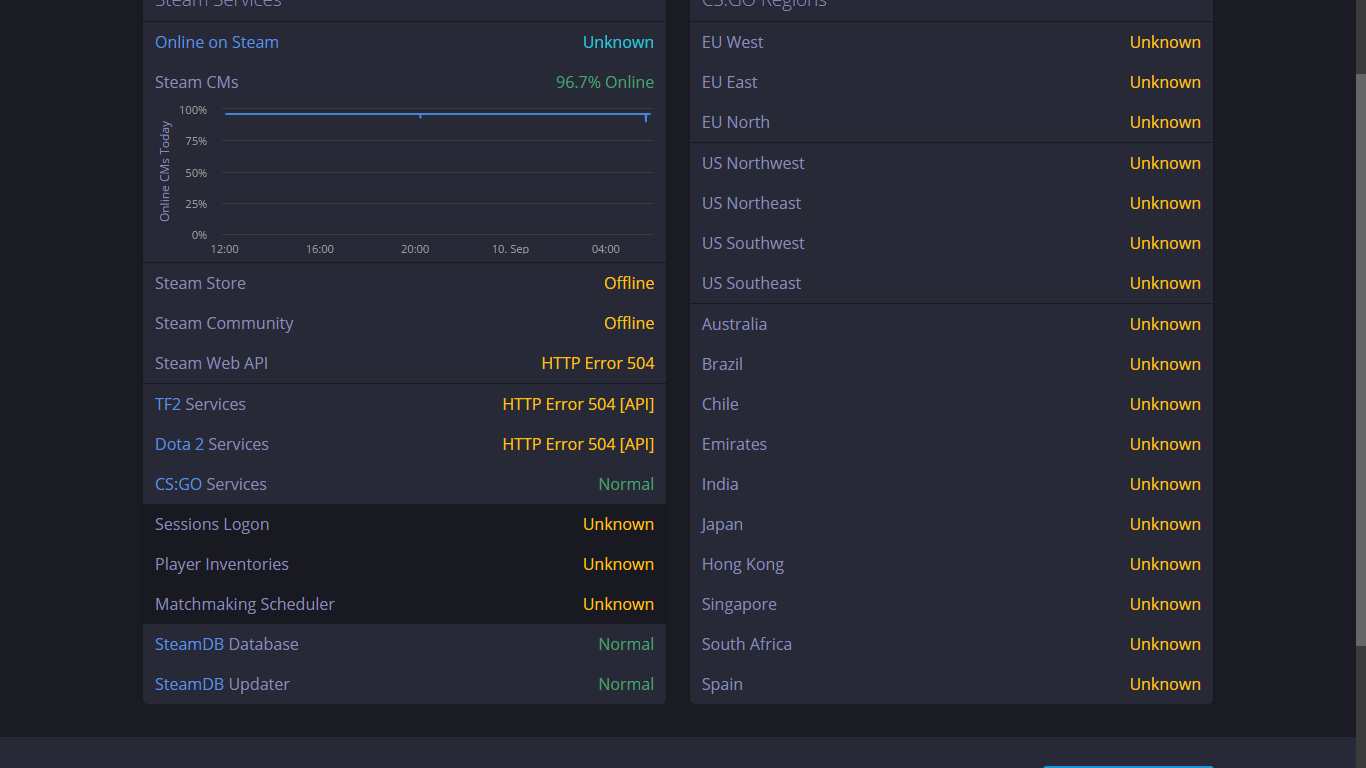This screenshot has width=1366, height=768.
Task: Select the Emirates region label
Action: [x=734, y=444]
